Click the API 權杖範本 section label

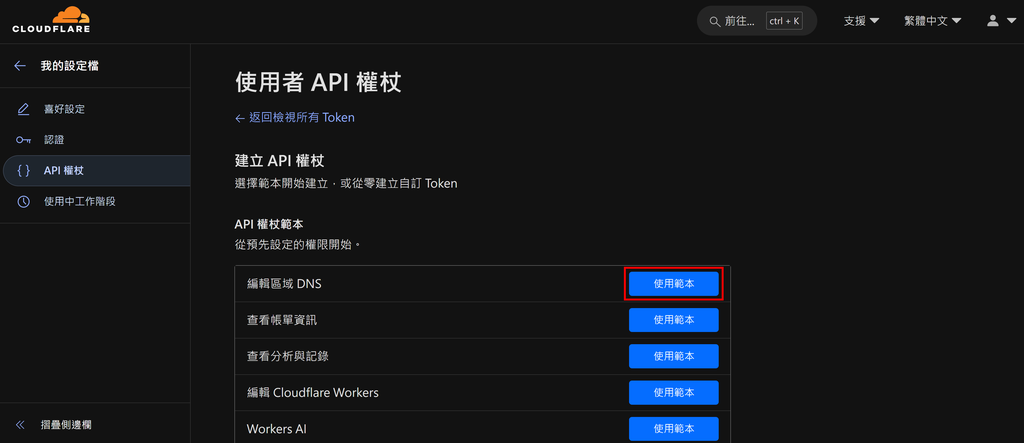click(268, 224)
